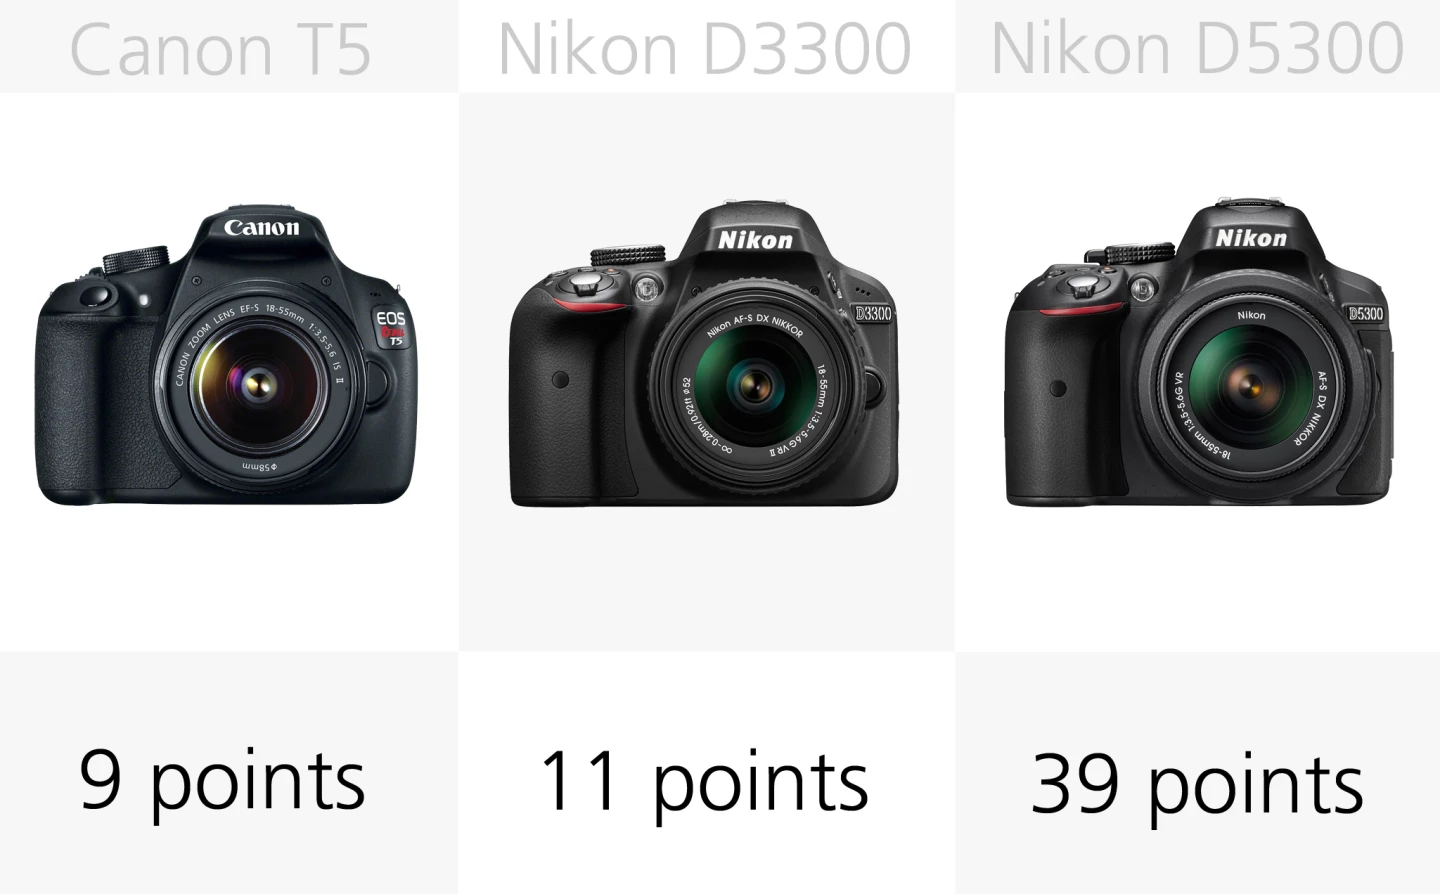1440x894 pixels.
Task: Click the D5300 model badge
Action: click(x=1366, y=314)
